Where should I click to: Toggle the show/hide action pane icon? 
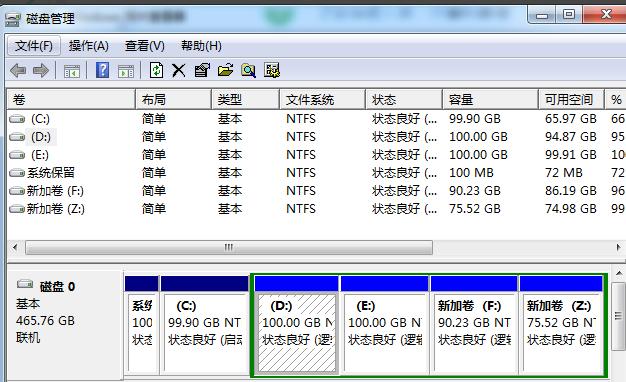coord(126,71)
